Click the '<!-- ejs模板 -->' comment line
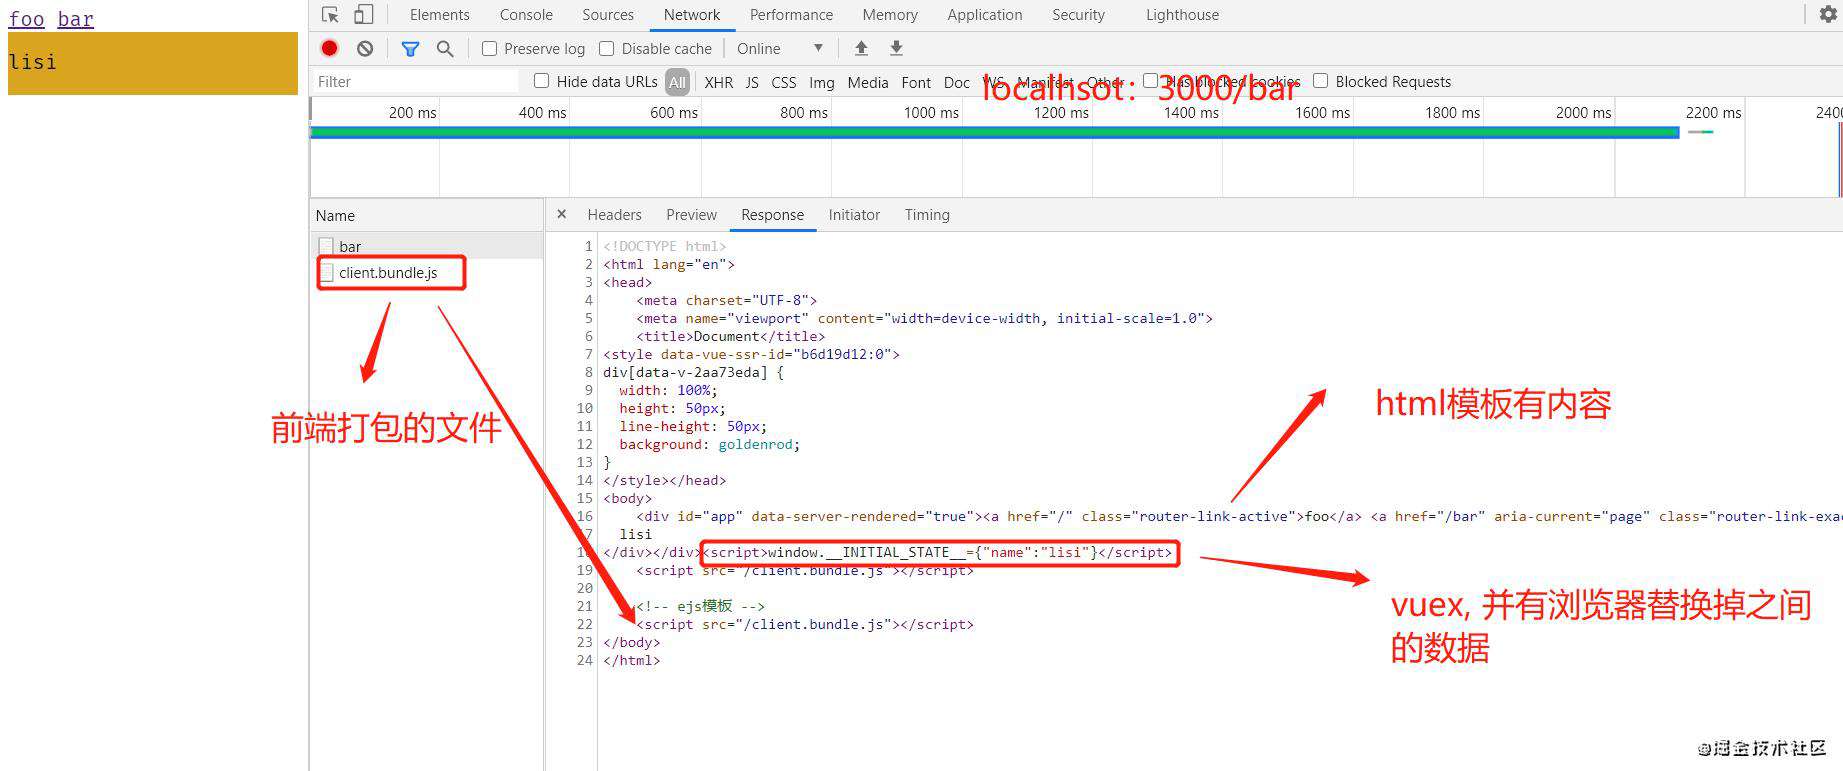Viewport: 1843px width, 771px height. [700, 606]
